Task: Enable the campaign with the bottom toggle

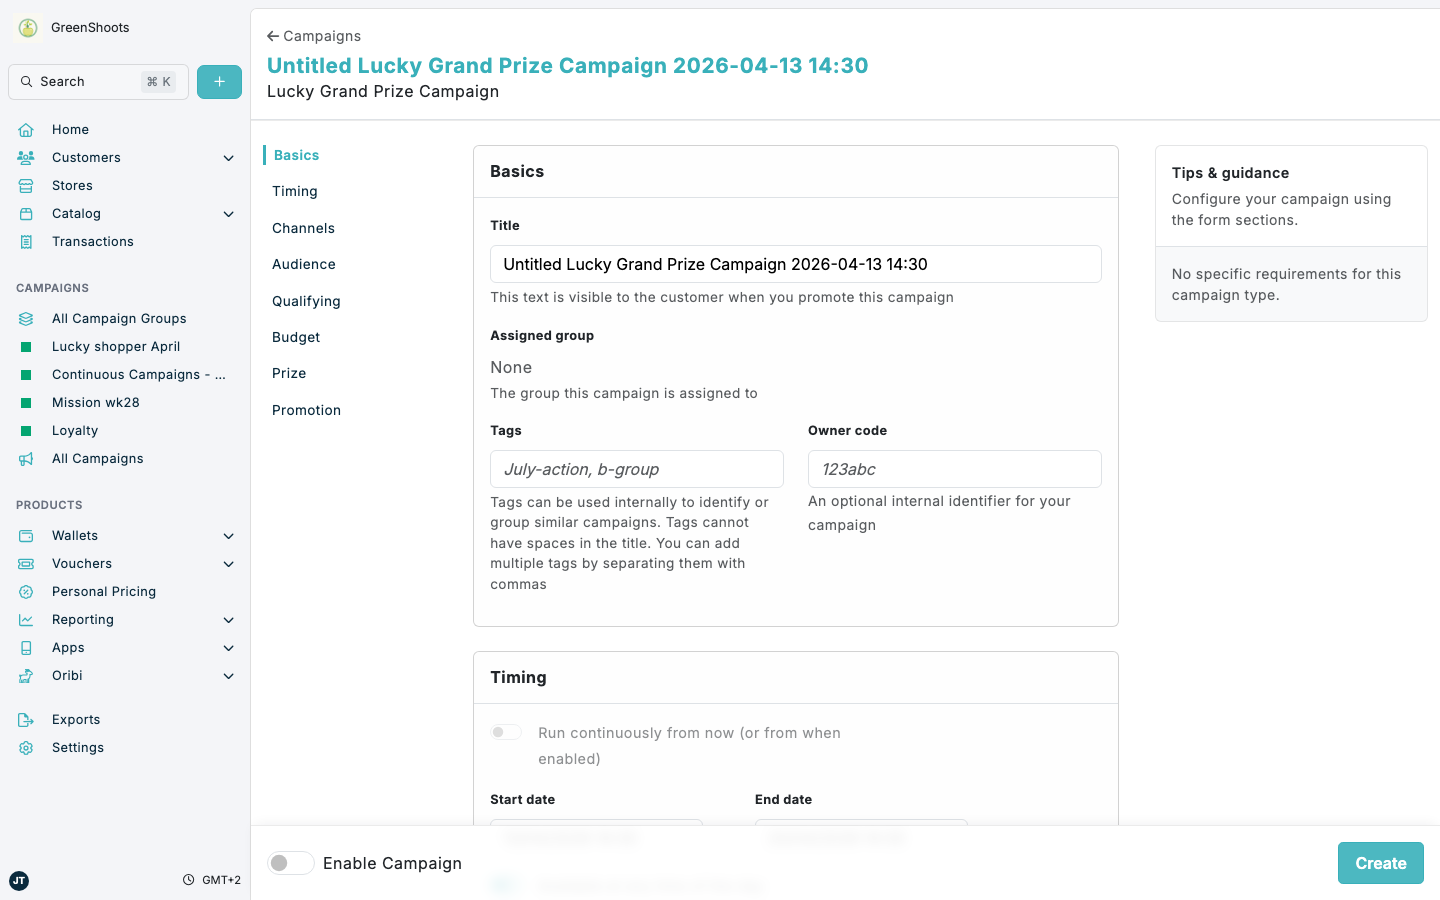Action: 290,862
